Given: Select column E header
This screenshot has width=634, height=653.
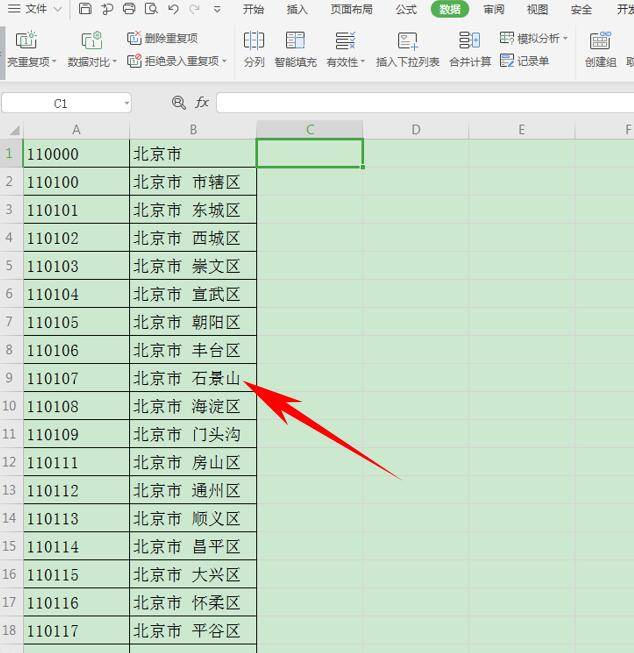Looking at the screenshot, I should pyautogui.click(x=522, y=130).
